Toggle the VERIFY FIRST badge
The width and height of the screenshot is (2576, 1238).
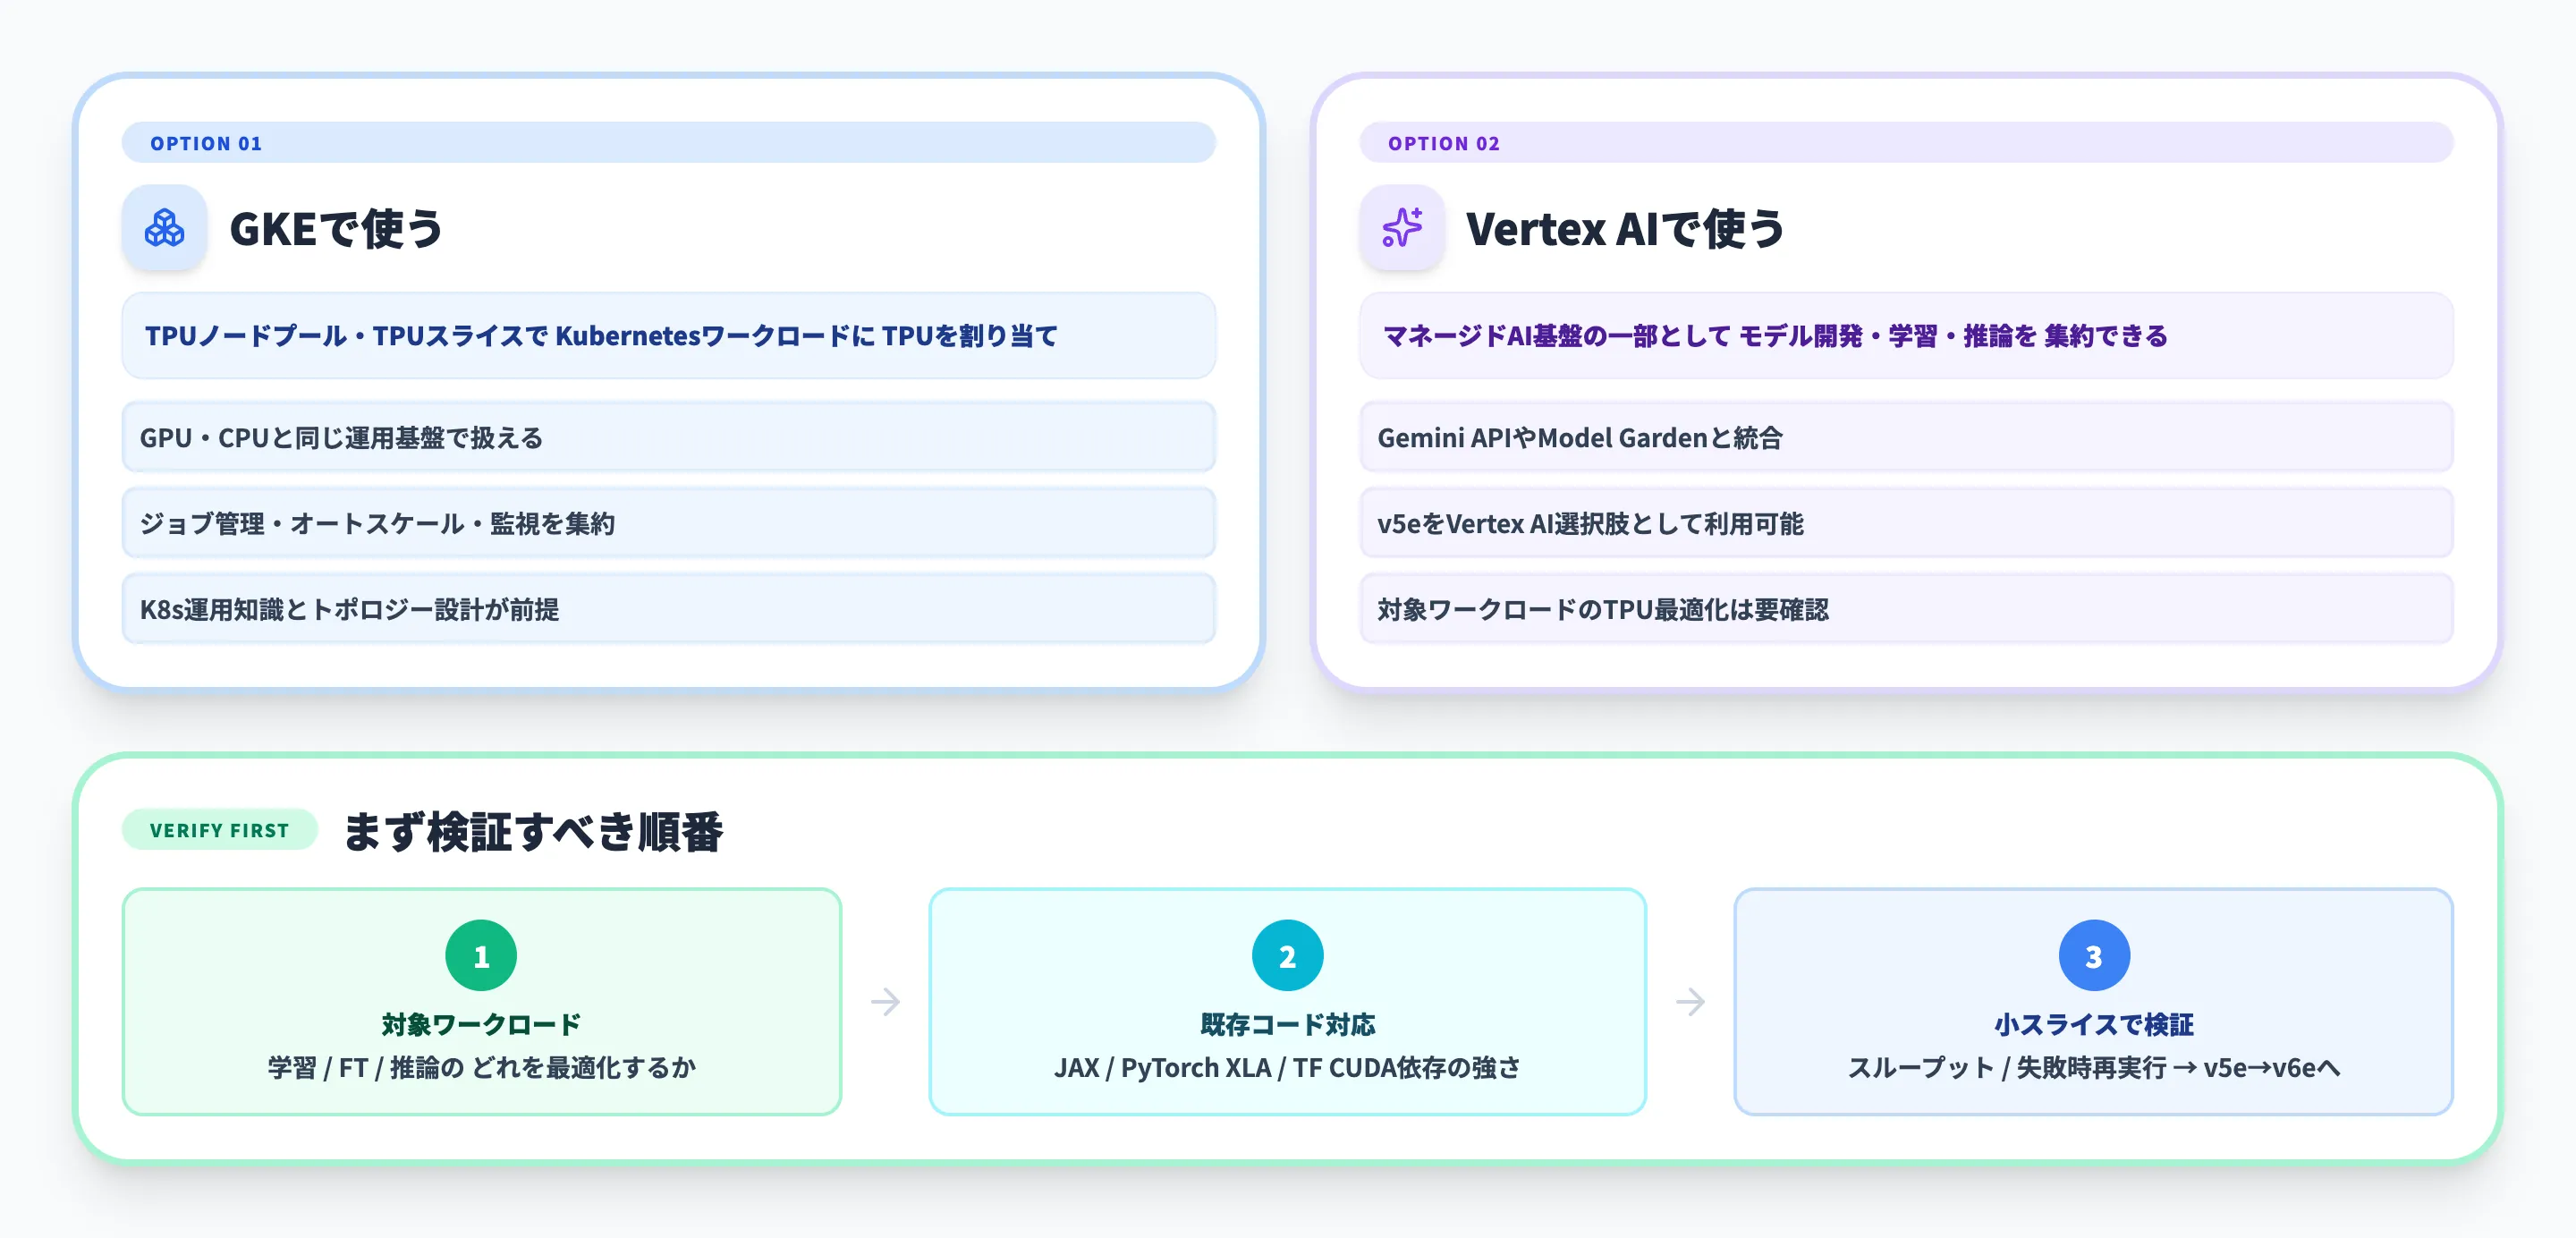tap(219, 829)
